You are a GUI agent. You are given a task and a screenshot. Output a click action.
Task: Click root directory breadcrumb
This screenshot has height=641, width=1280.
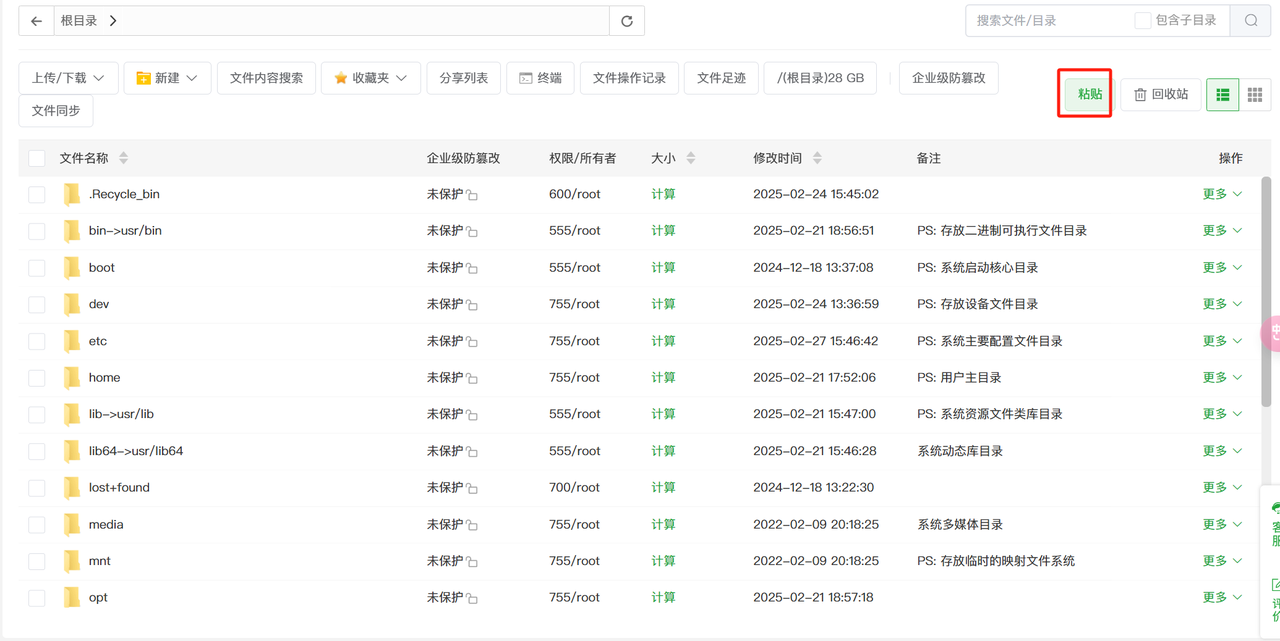tap(79, 20)
